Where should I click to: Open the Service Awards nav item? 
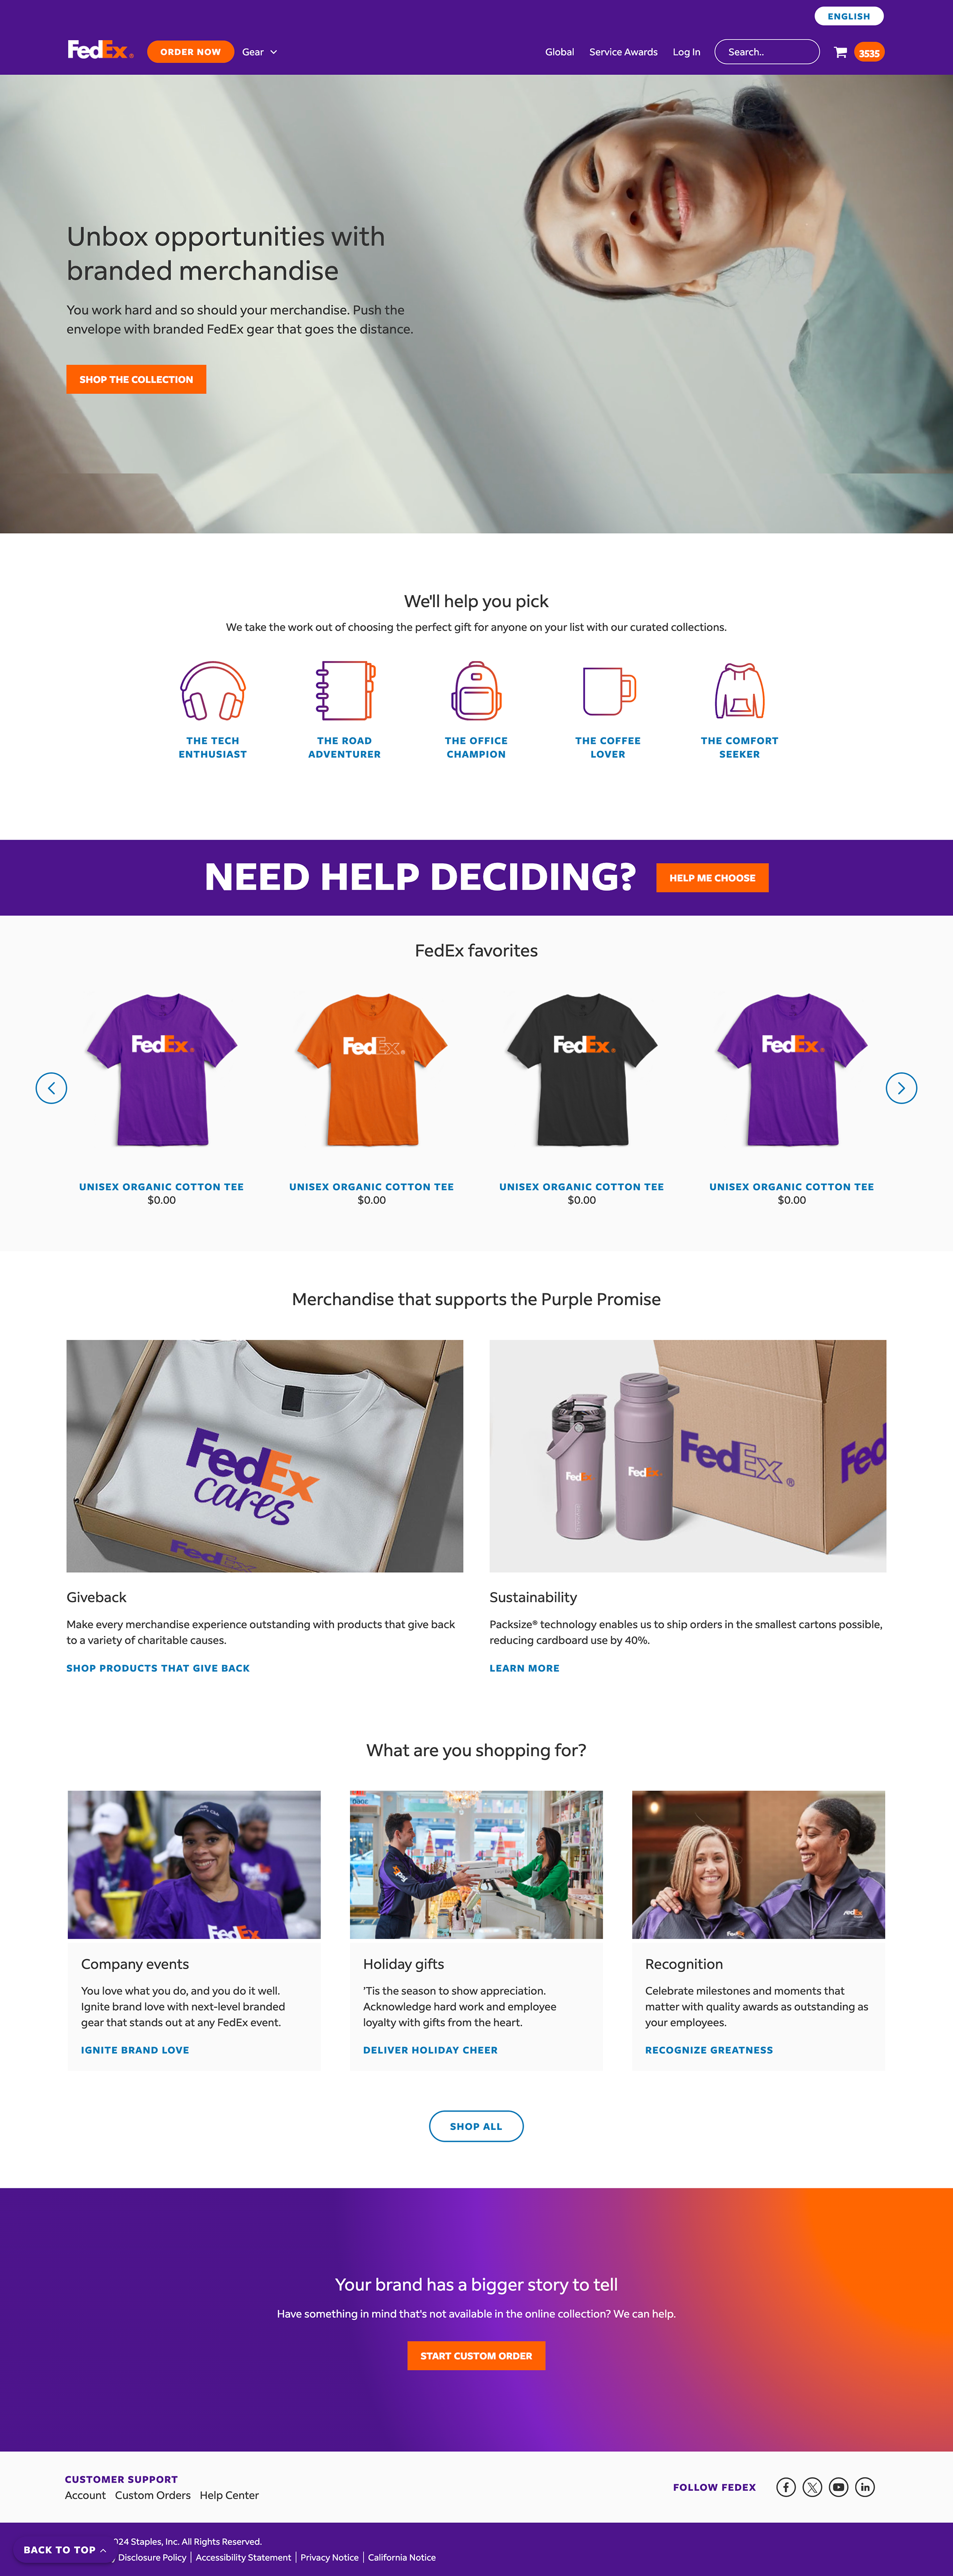click(x=623, y=52)
